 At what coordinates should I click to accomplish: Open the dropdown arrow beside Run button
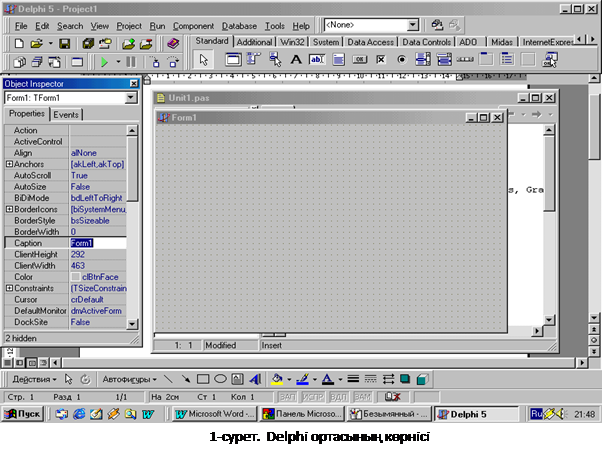118,62
